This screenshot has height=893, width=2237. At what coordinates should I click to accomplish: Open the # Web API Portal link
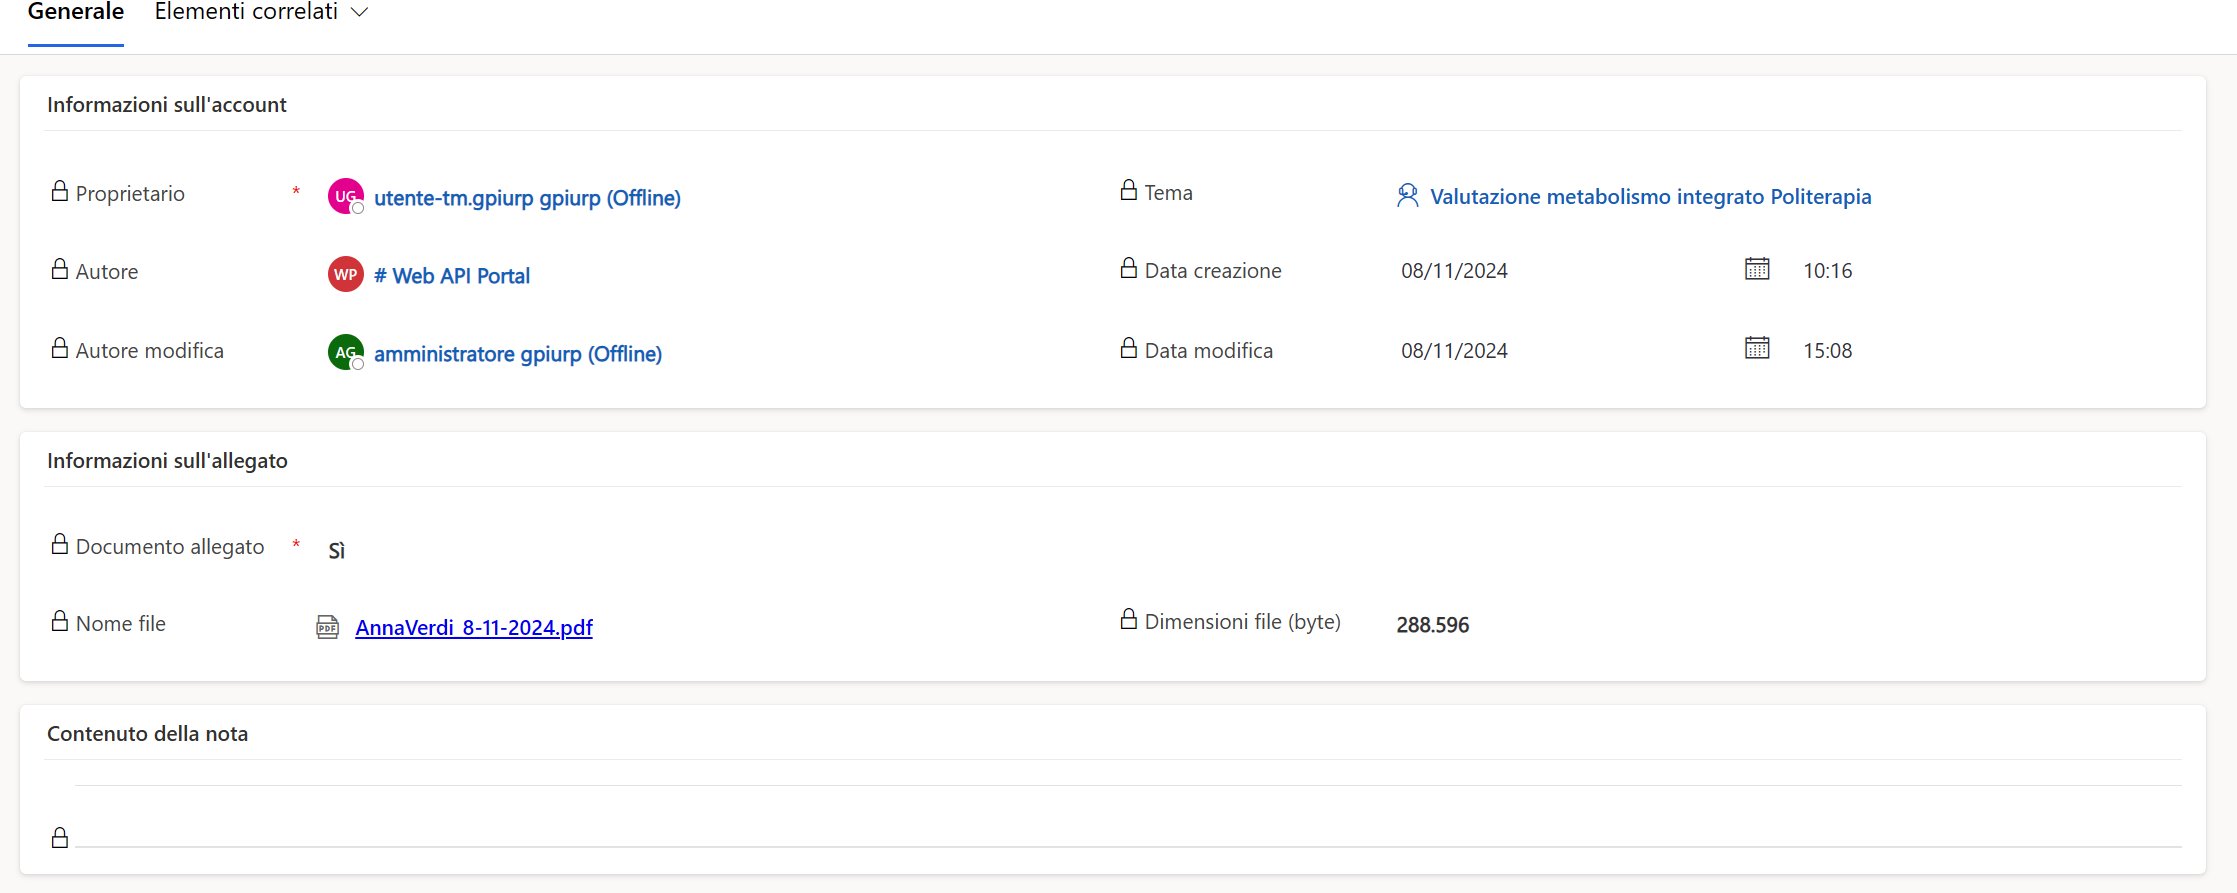pyautogui.click(x=451, y=276)
